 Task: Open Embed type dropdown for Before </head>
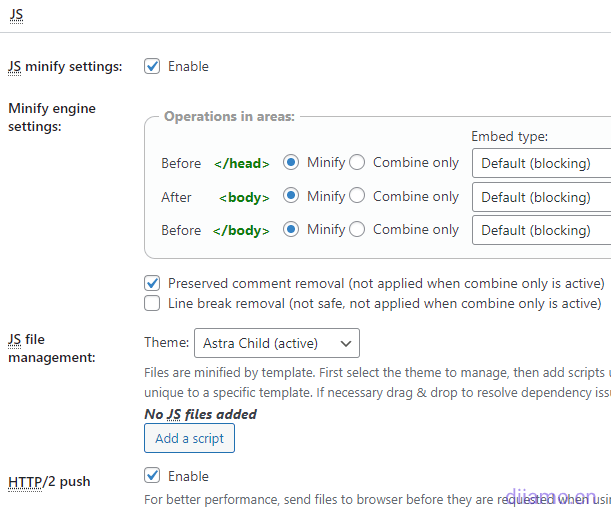pyautogui.click(x=541, y=163)
